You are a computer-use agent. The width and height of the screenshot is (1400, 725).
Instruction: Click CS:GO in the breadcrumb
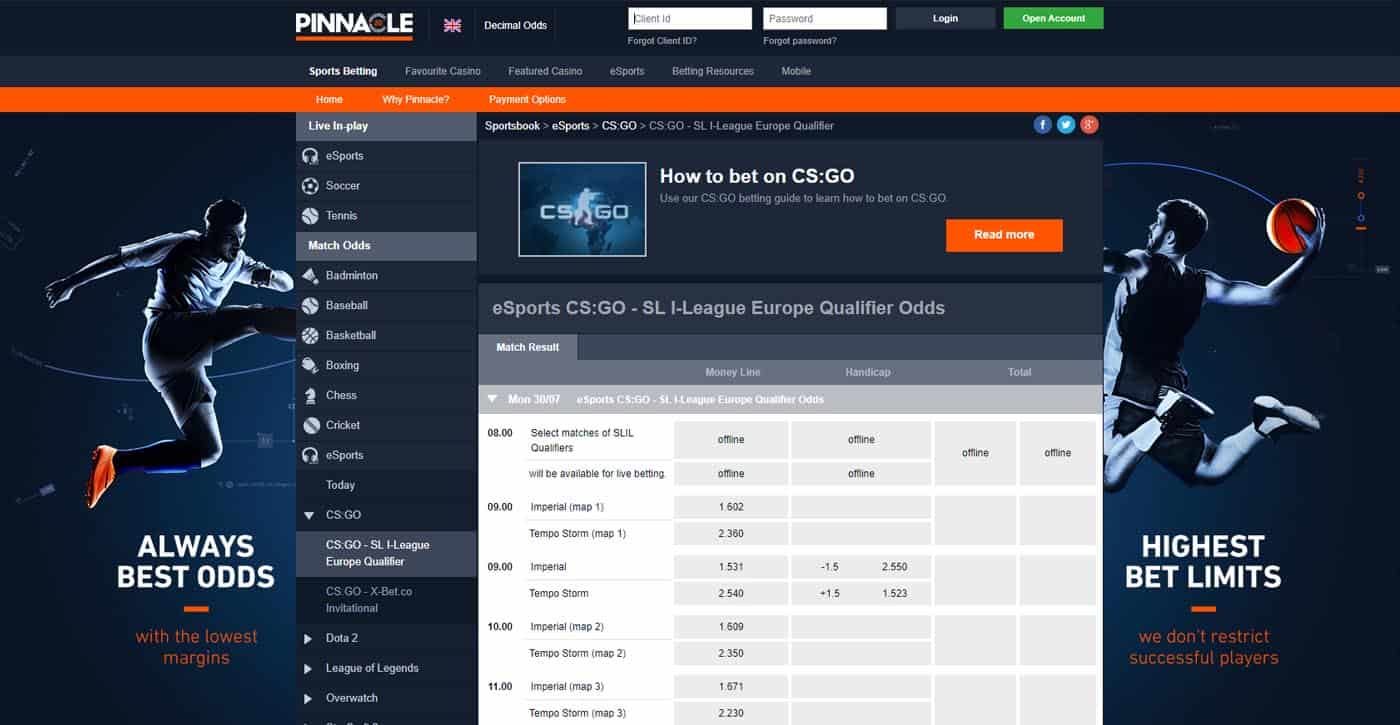pos(619,126)
